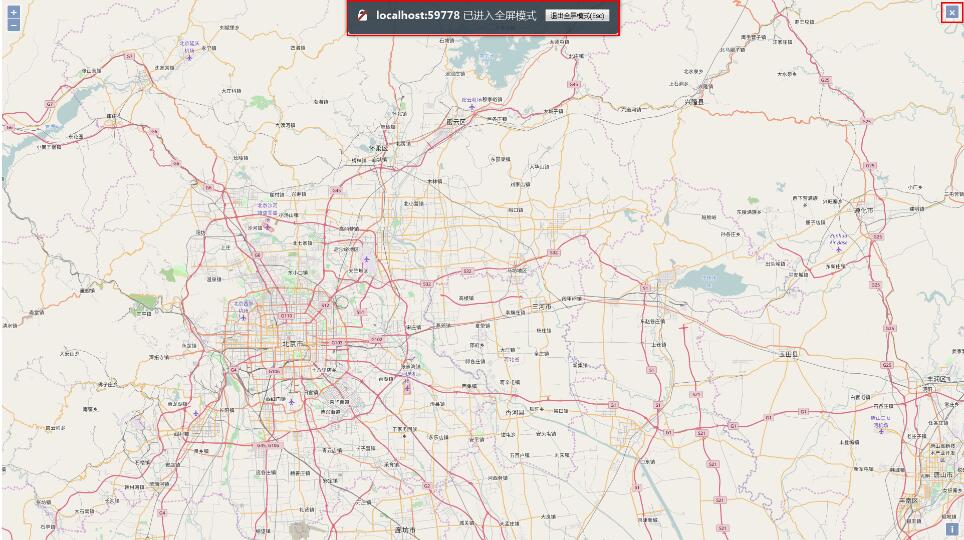The height and width of the screenshot is (540, 964).
Task: Click the G4 highway shield southwest of Beijing
Action: click(x=234, y=370)
